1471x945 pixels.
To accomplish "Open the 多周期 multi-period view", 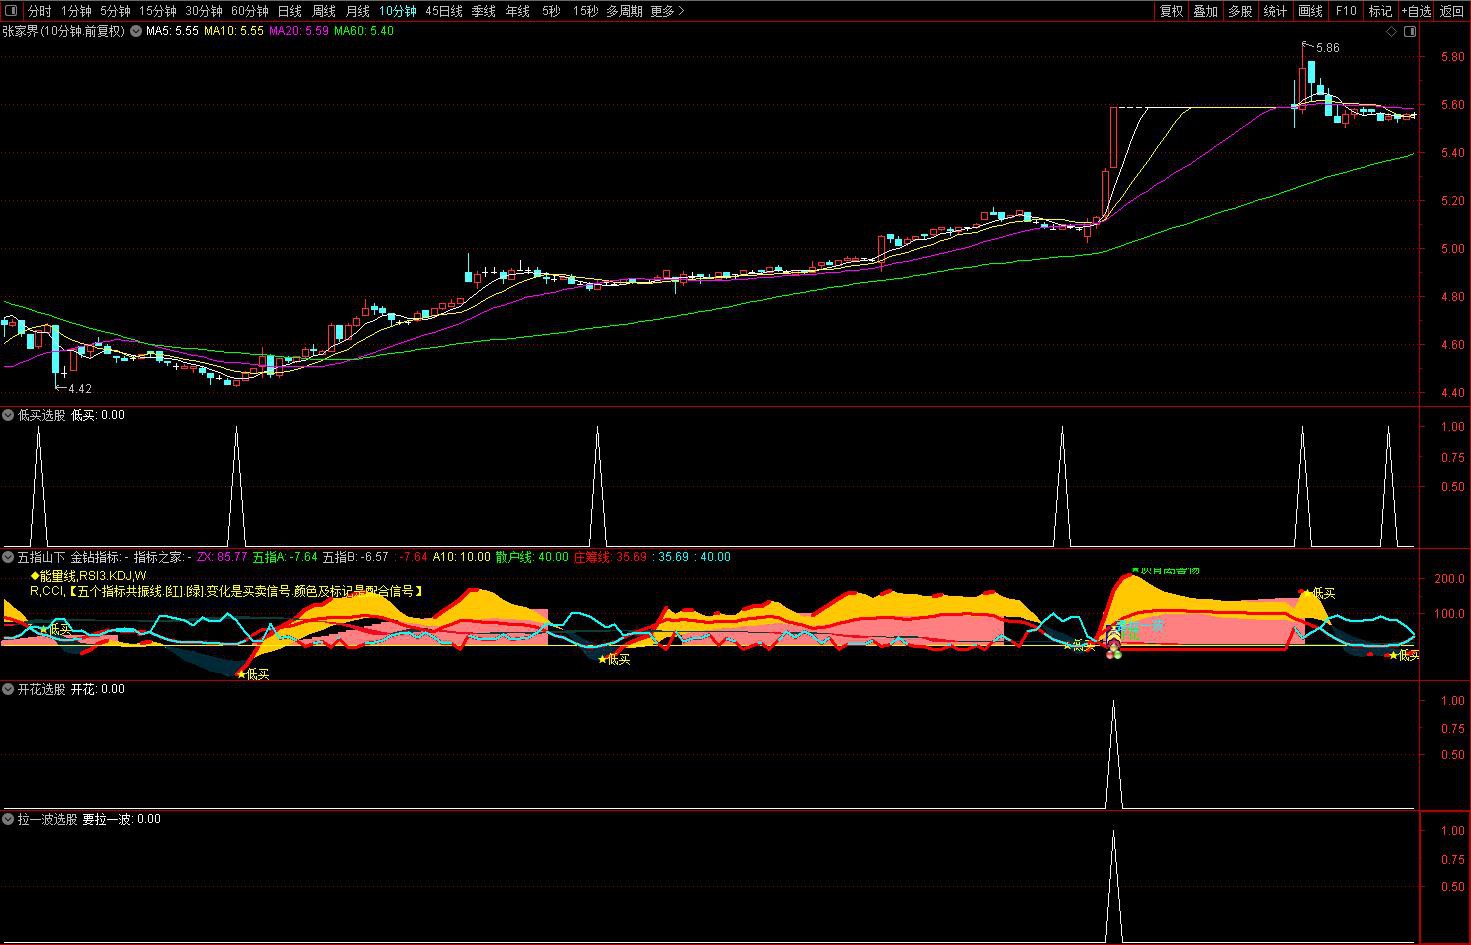I will point(624,11).
